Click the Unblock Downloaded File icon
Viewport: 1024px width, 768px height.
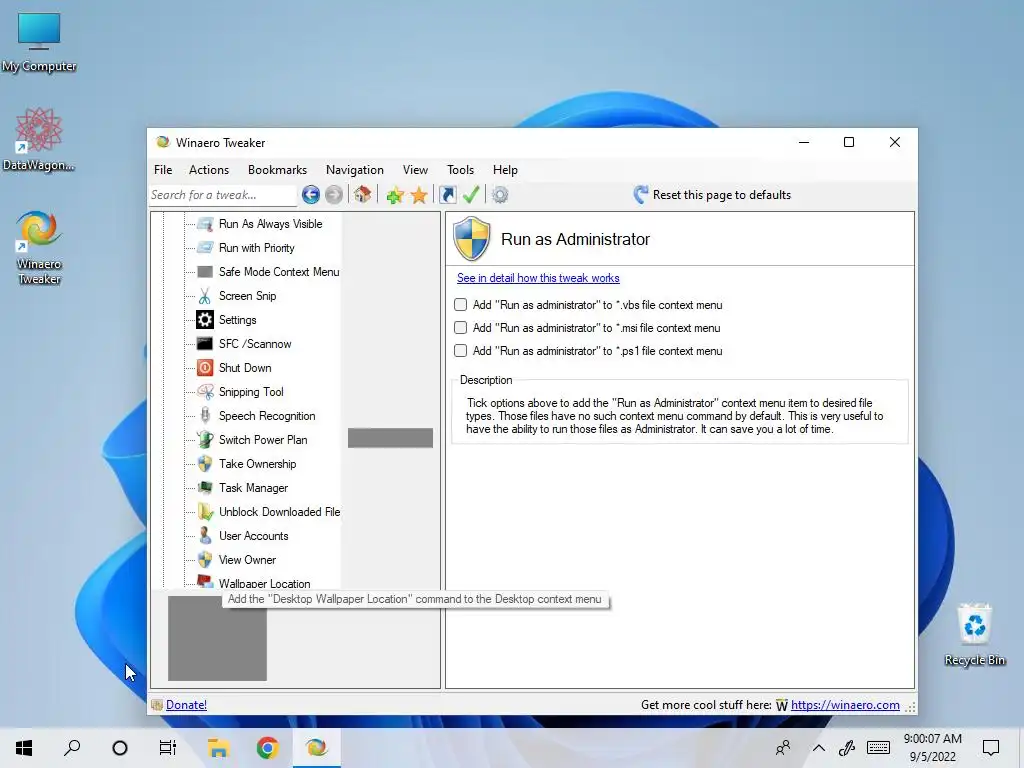[x=205, y=511]
